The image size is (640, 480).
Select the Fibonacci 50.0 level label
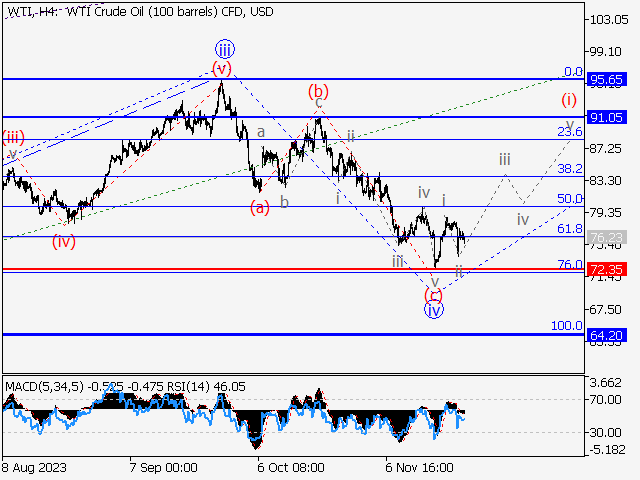[570, 199]
